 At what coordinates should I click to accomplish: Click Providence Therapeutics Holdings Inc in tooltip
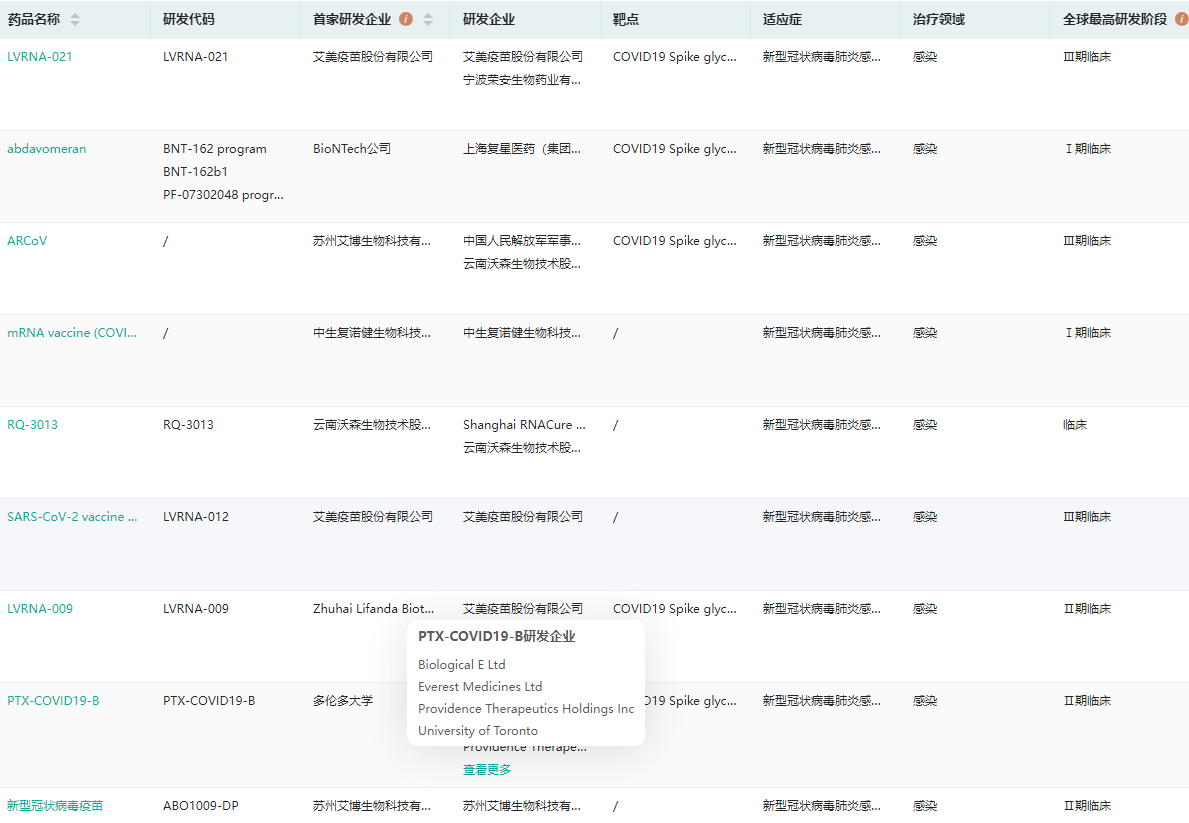click(525, 708)
